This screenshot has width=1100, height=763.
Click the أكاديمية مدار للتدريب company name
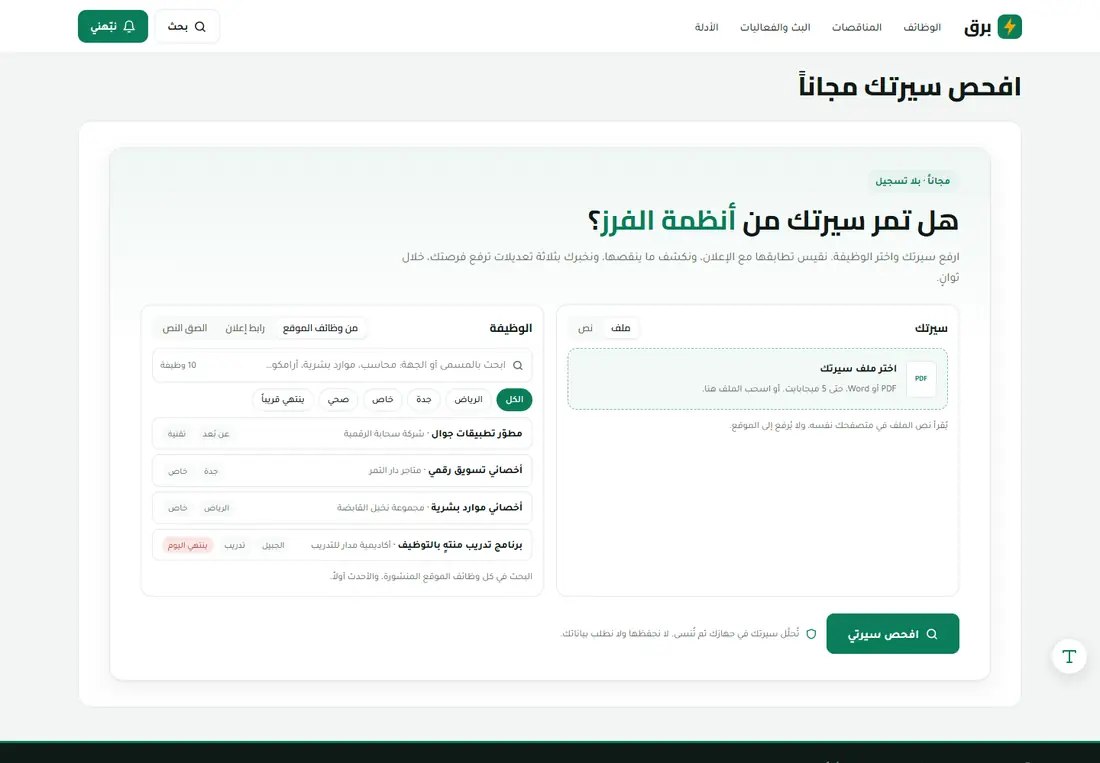[x=351, y=545]
